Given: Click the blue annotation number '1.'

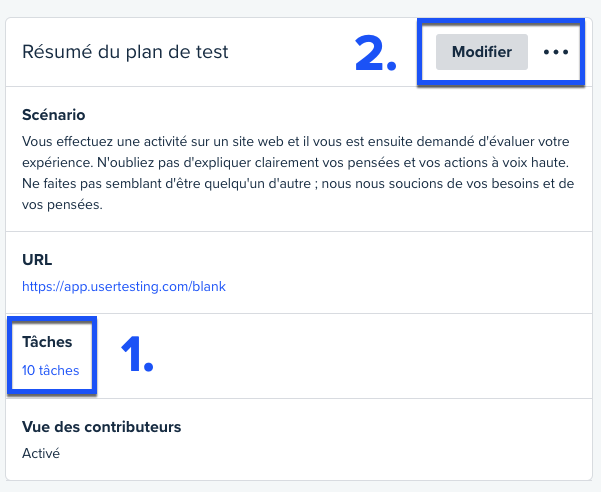Looking at the screenshot, I should click(137, 354).
